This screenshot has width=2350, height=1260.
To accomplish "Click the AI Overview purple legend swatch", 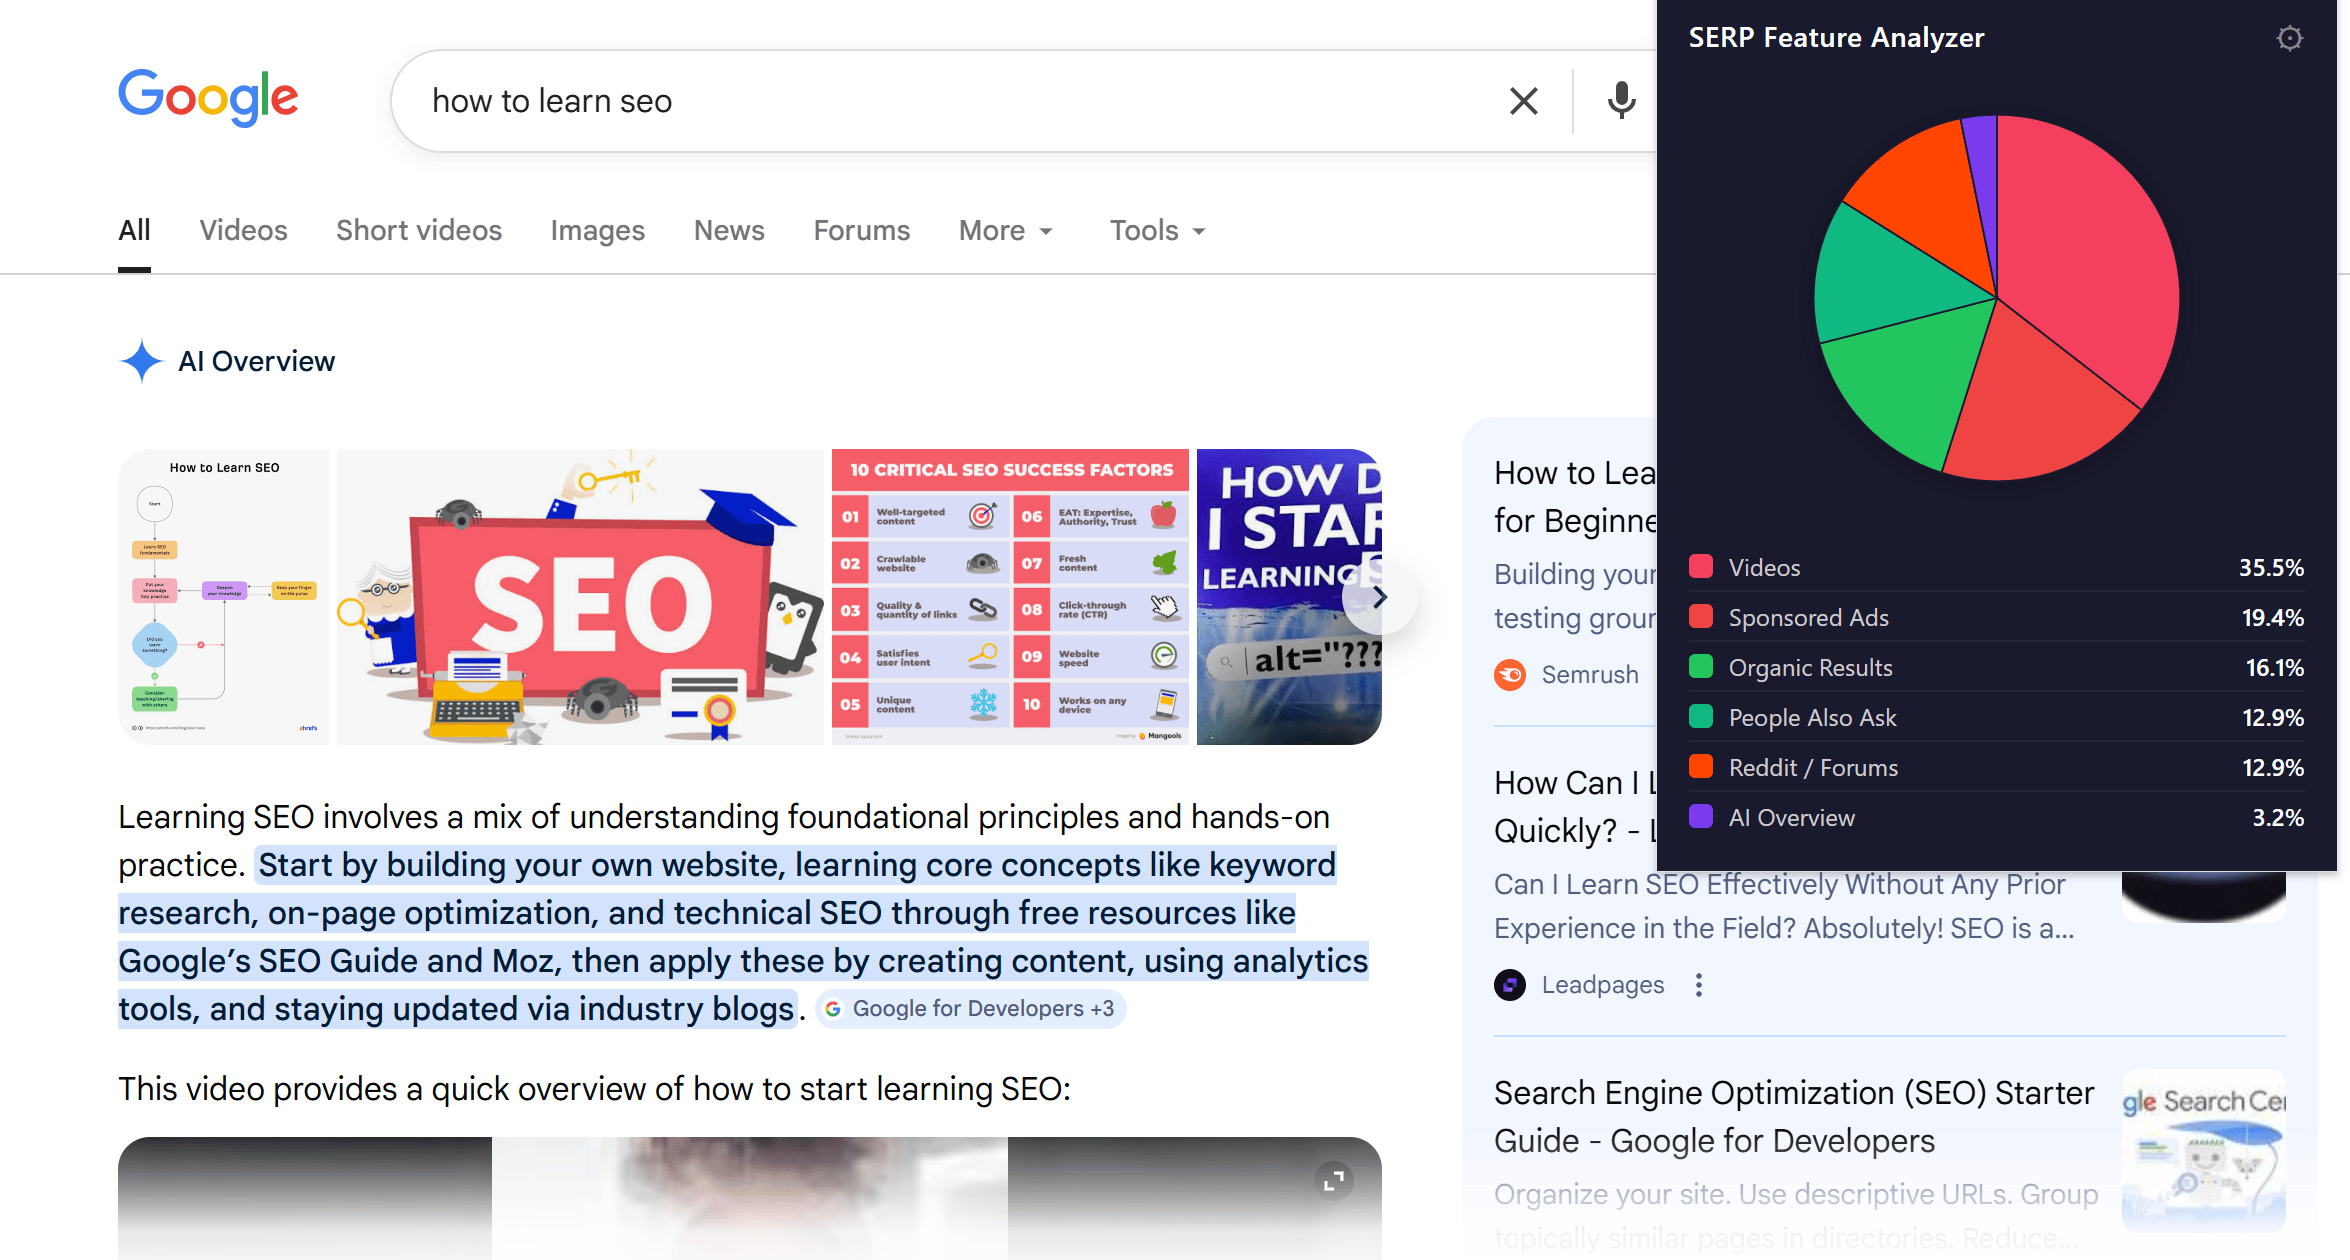I will (1701, 817).
